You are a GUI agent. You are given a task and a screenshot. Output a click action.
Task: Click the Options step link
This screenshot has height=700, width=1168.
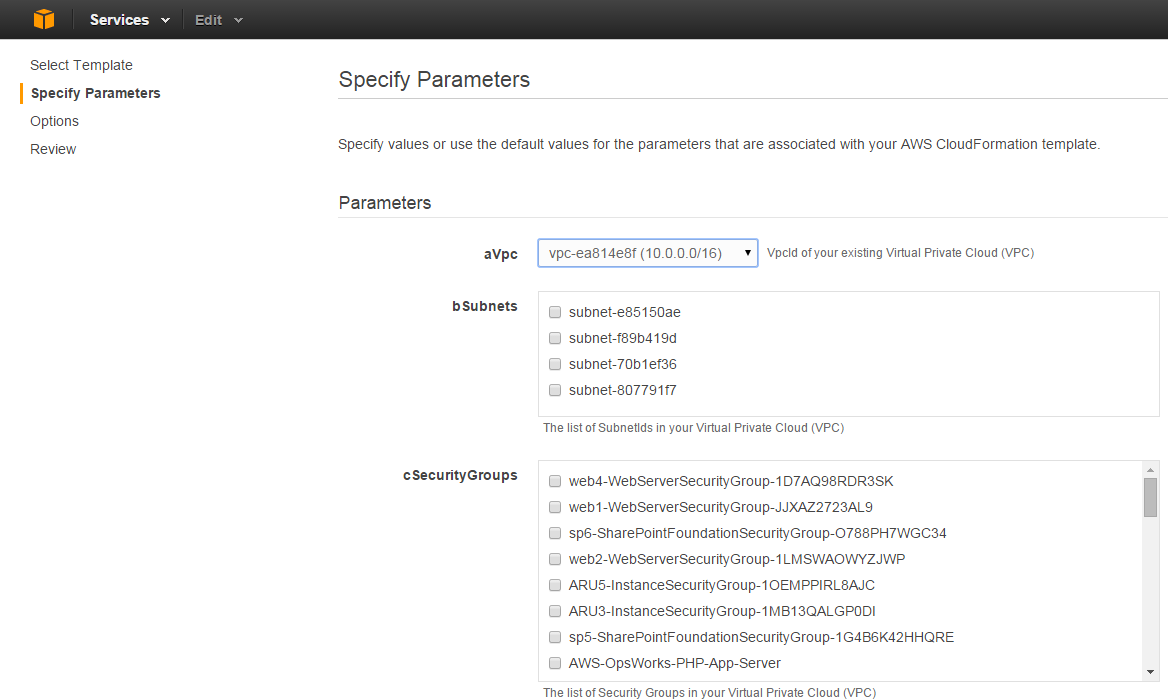(54, 121)
